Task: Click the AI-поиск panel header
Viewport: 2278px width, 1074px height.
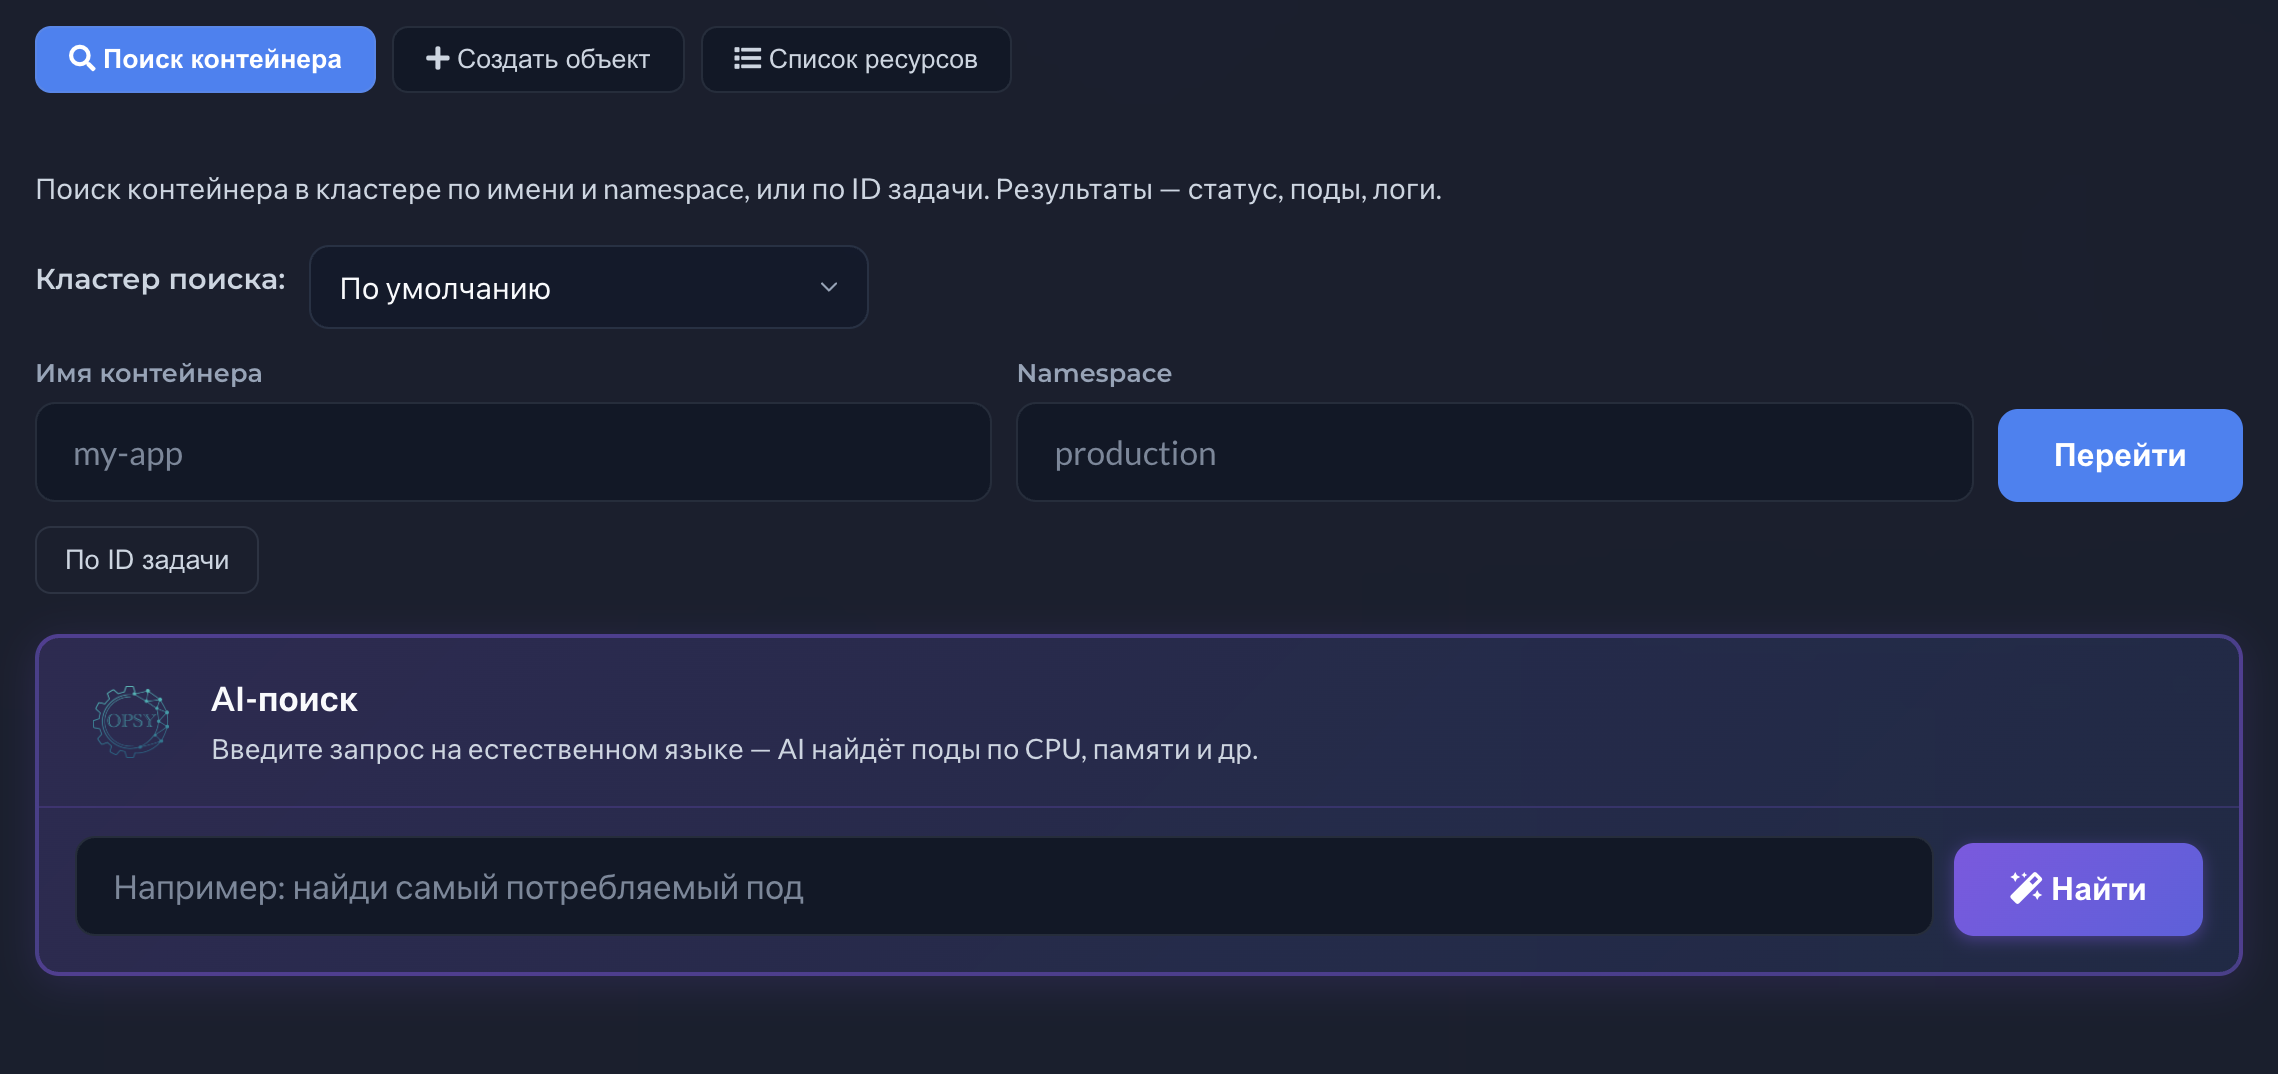Action: tap(284, 700)
